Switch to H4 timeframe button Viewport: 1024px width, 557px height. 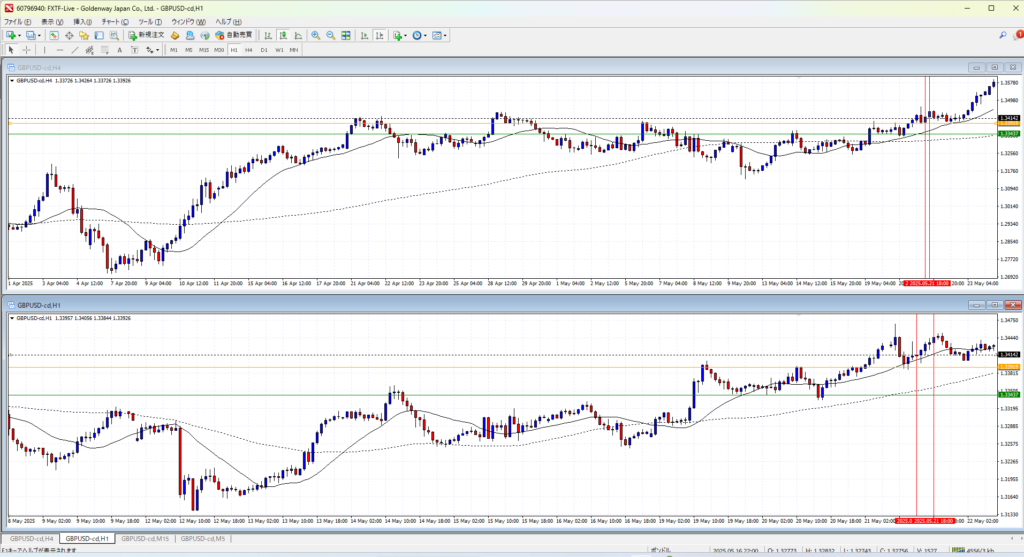coord(249,50)
